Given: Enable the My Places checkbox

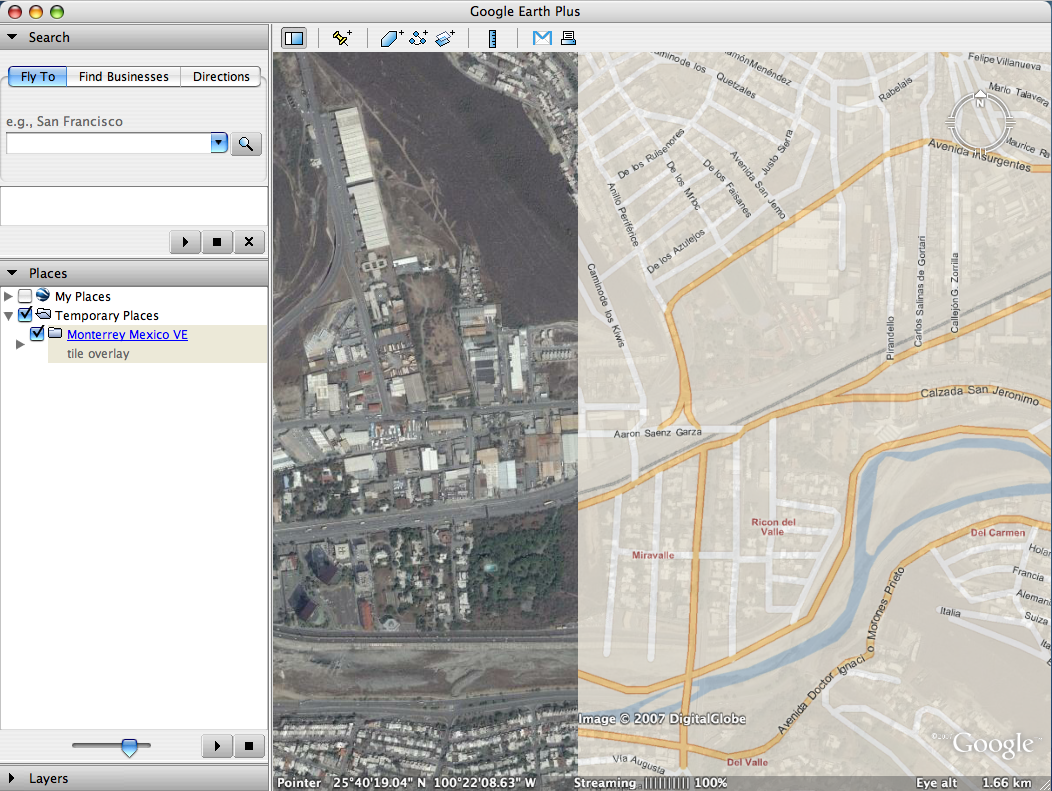Looking at the screenshot, I should point(25,296).
